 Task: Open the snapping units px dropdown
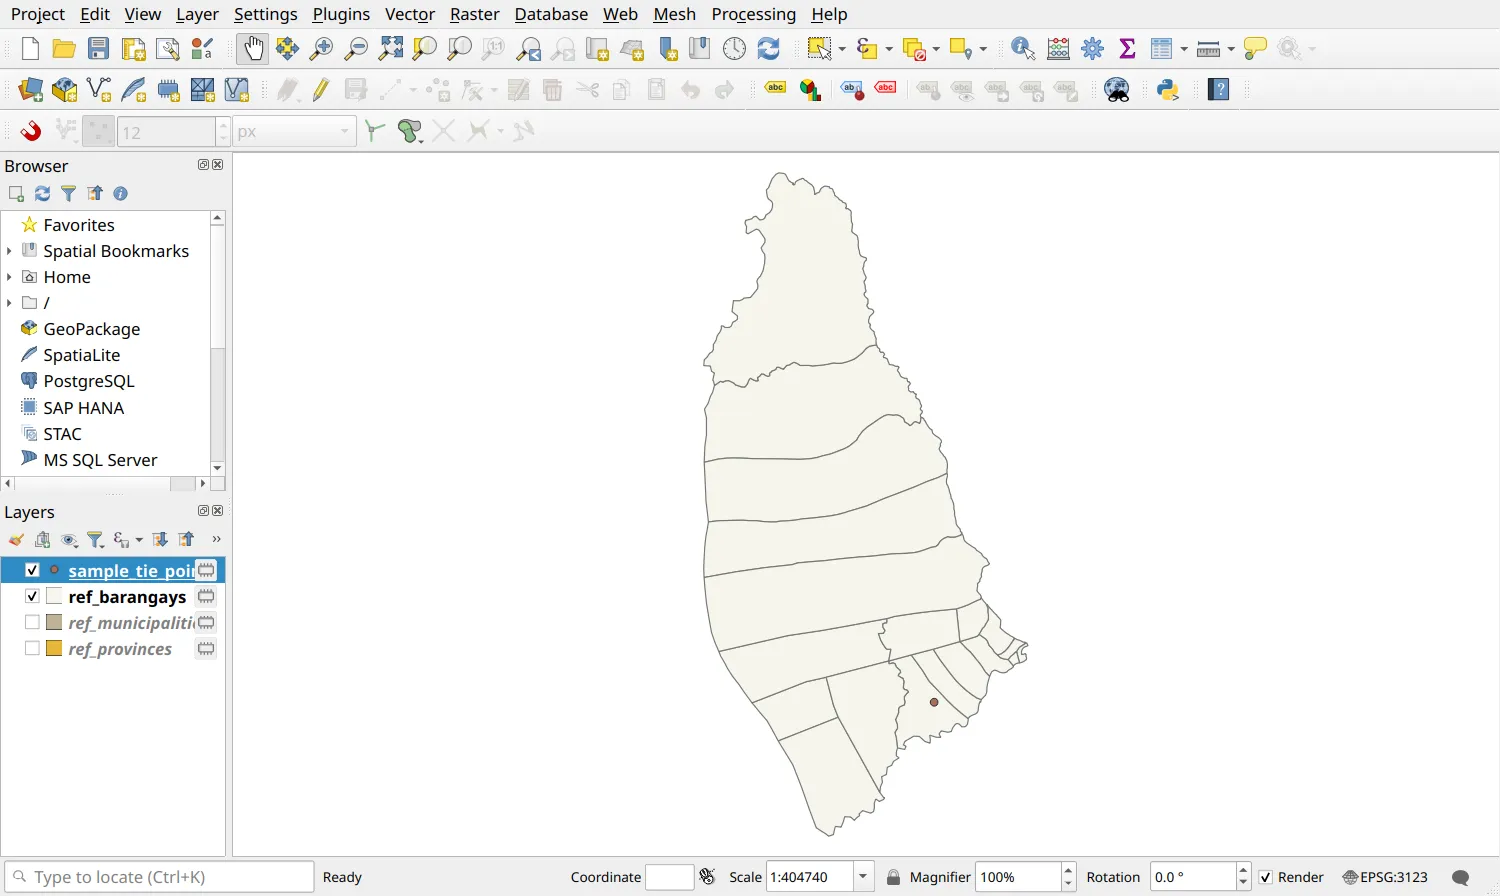[x=294, y=131]
